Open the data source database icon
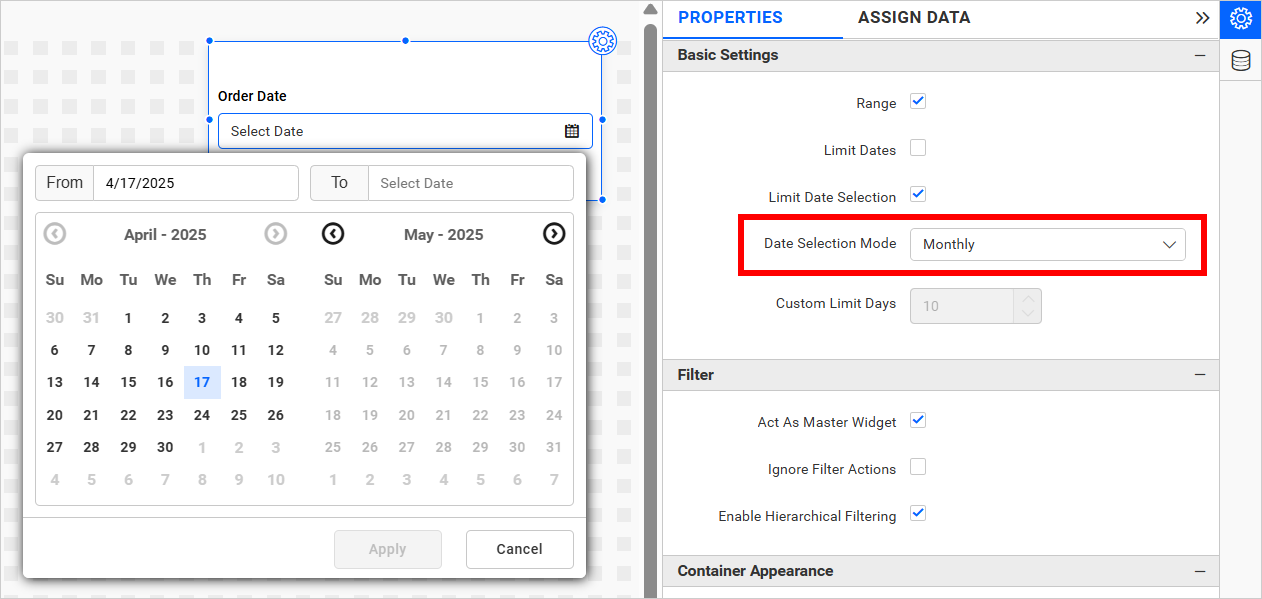 click(x=1240, y=61)
